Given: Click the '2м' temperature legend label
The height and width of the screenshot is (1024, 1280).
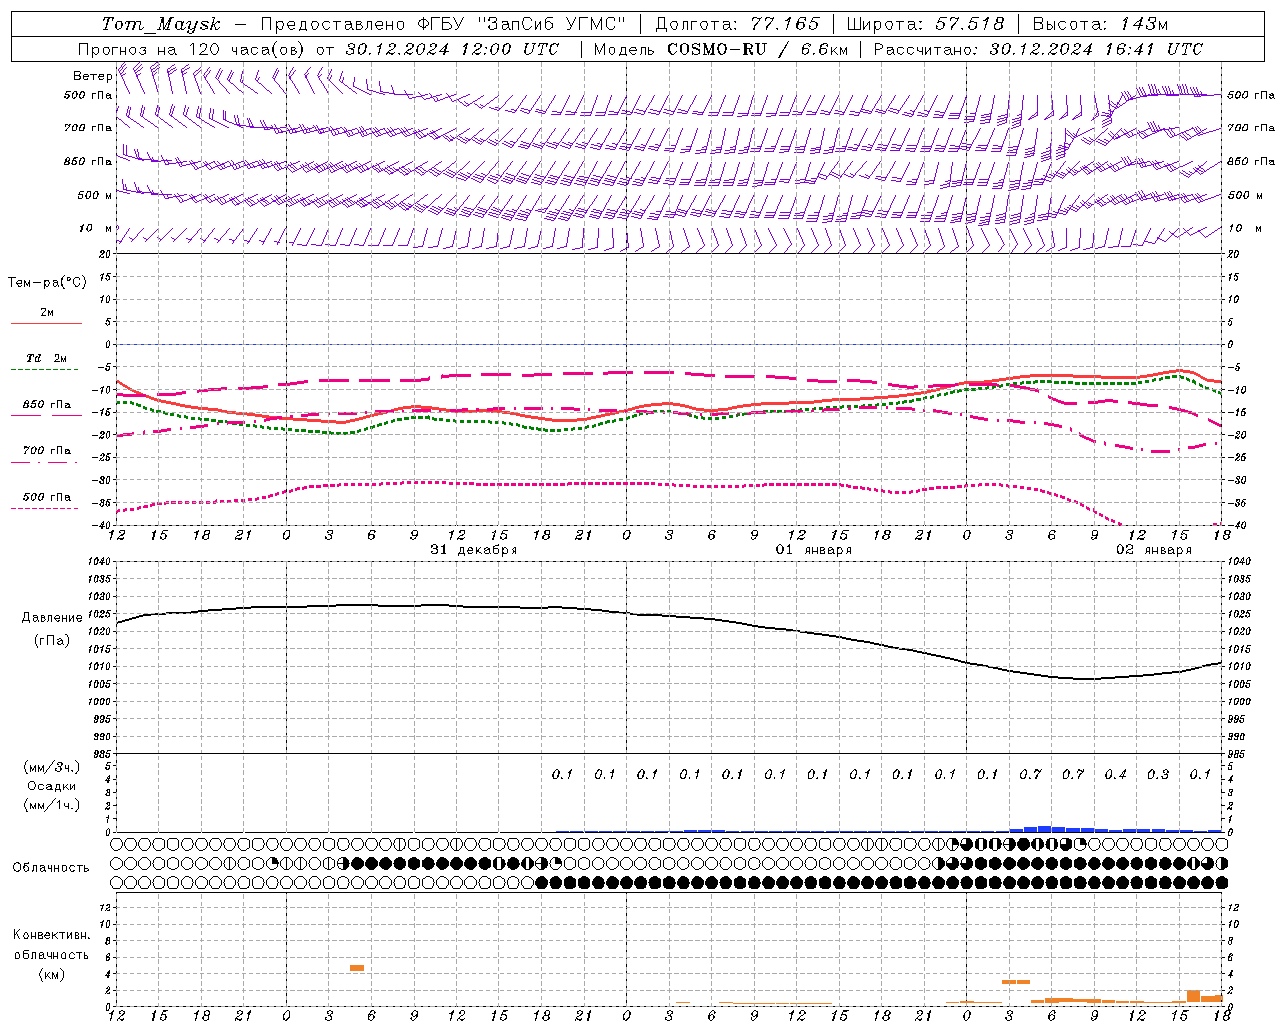Looking at the screenshot, I should [47, 312].
